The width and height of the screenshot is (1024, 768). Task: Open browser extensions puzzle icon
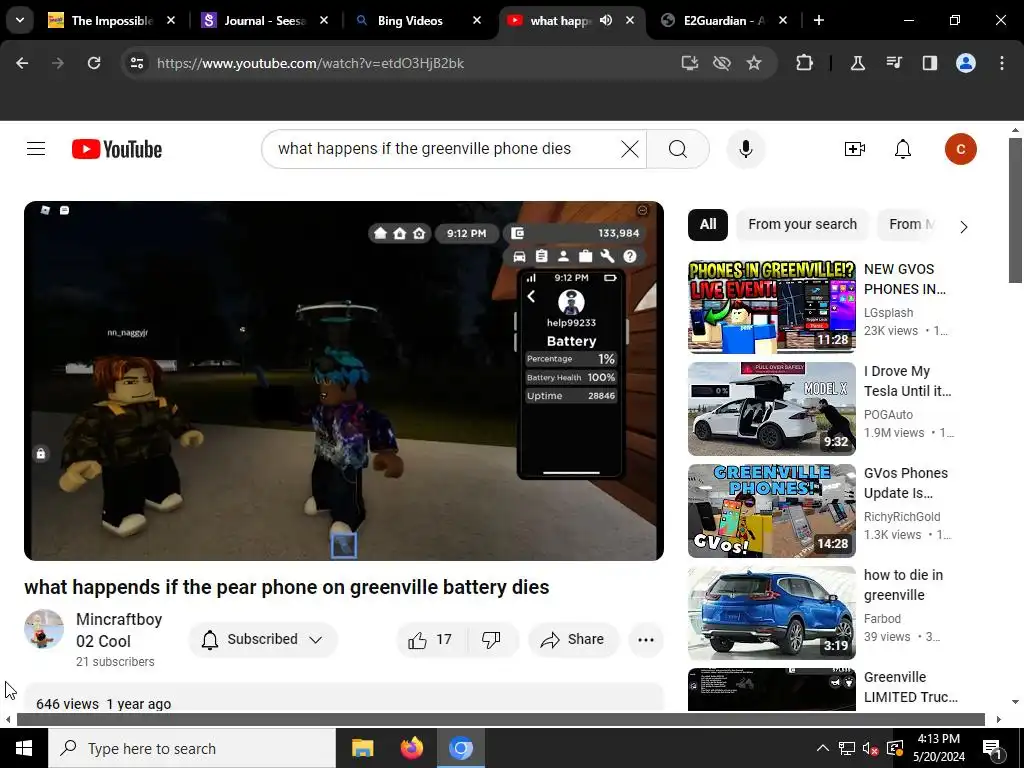click(805, 63)
